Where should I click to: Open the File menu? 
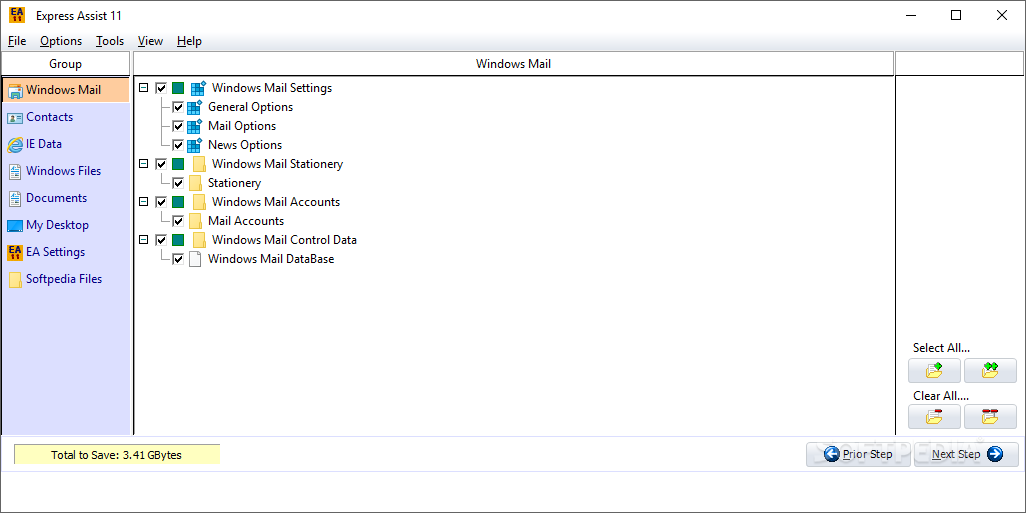(x=17, y=41)
